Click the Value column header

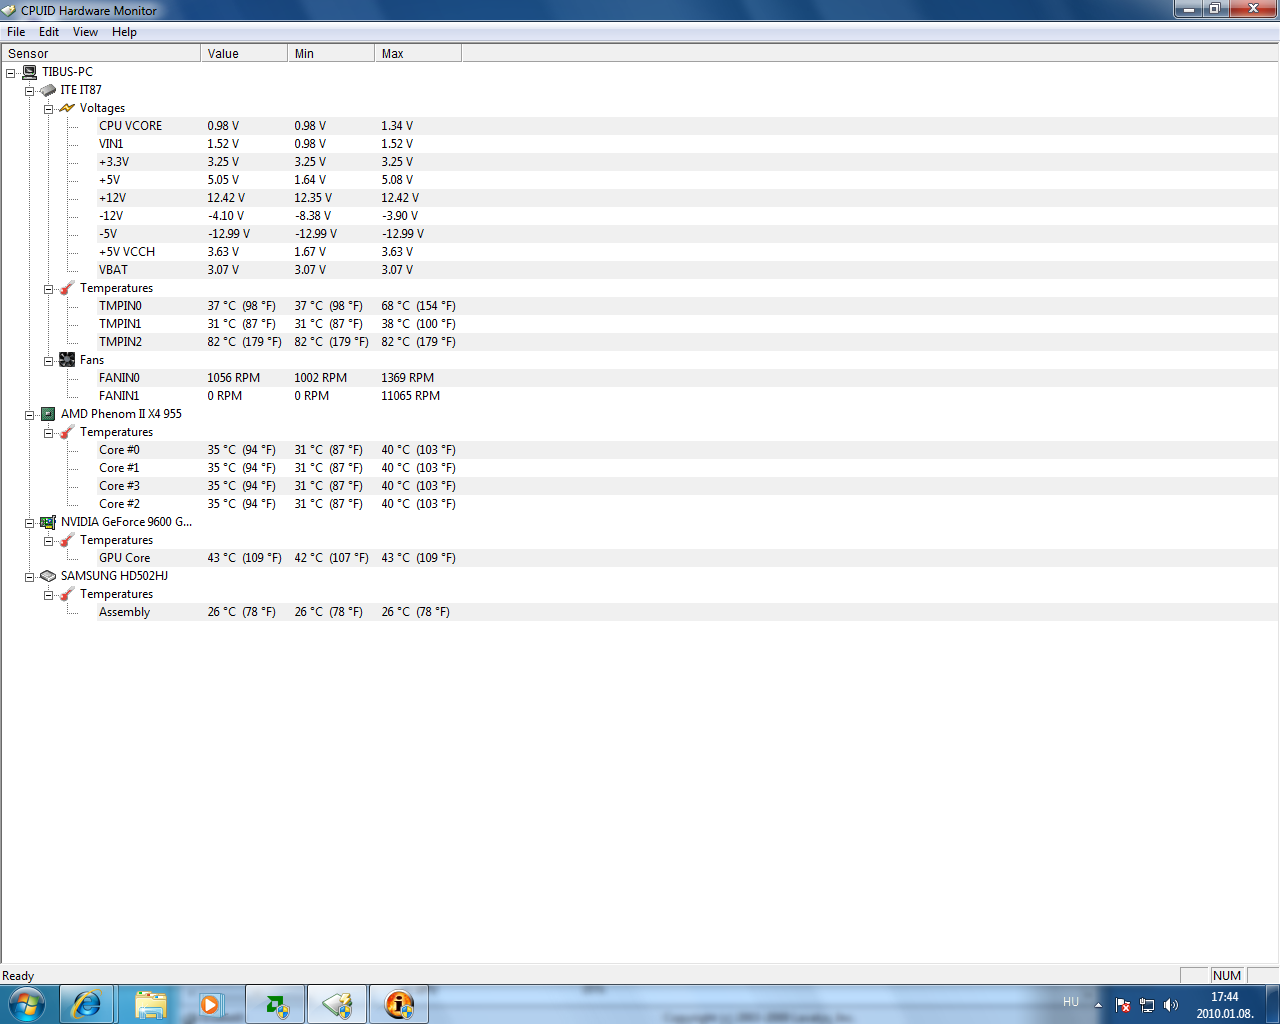[244, 54]
